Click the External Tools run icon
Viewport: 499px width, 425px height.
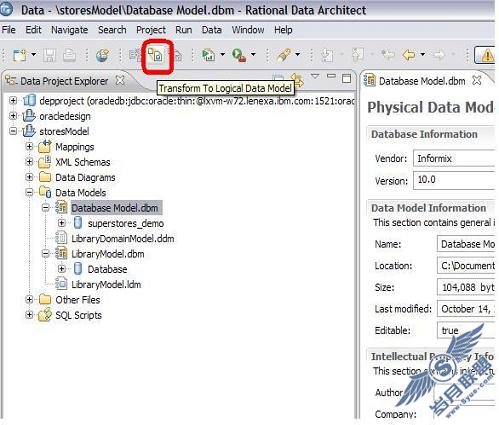[239, 55]
